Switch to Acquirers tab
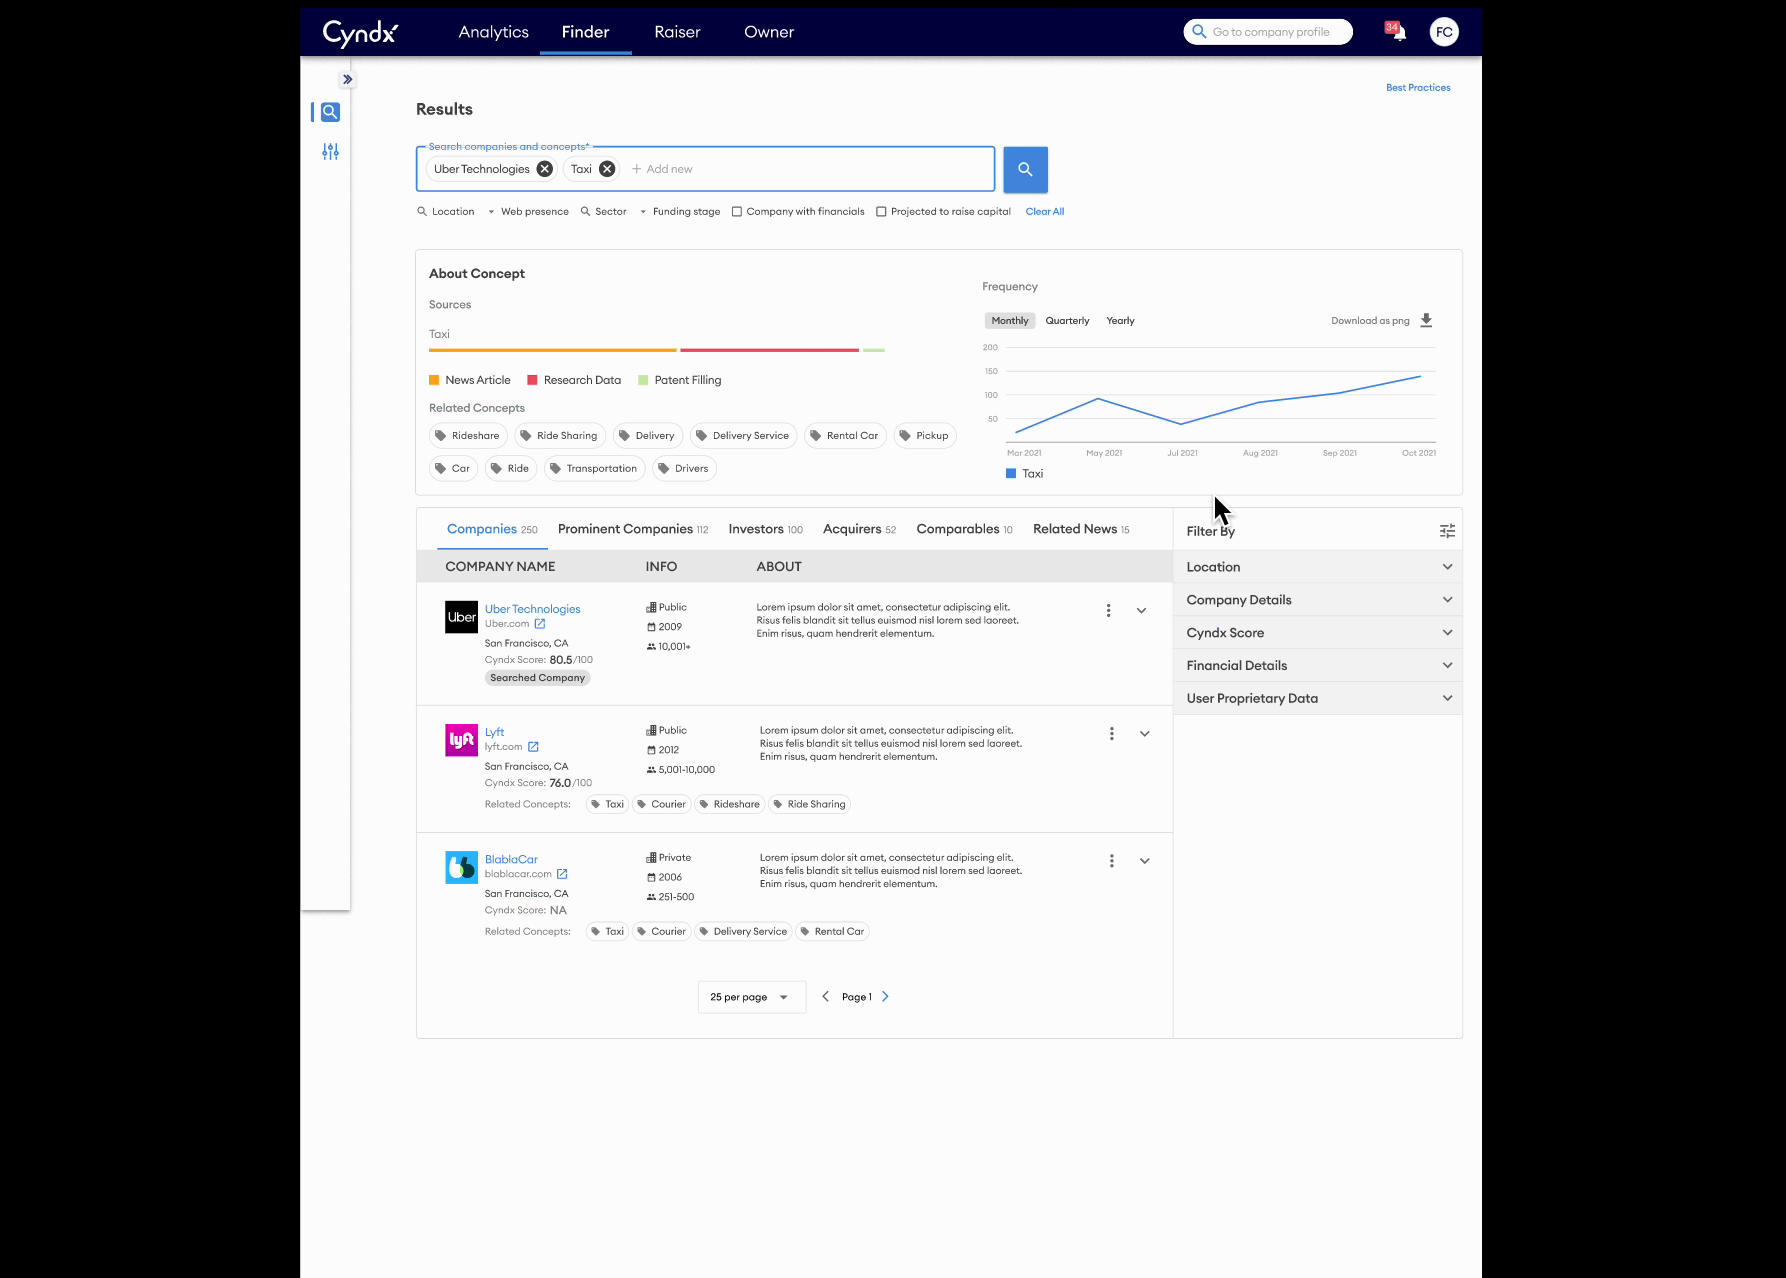 click(x=859, y=529)
